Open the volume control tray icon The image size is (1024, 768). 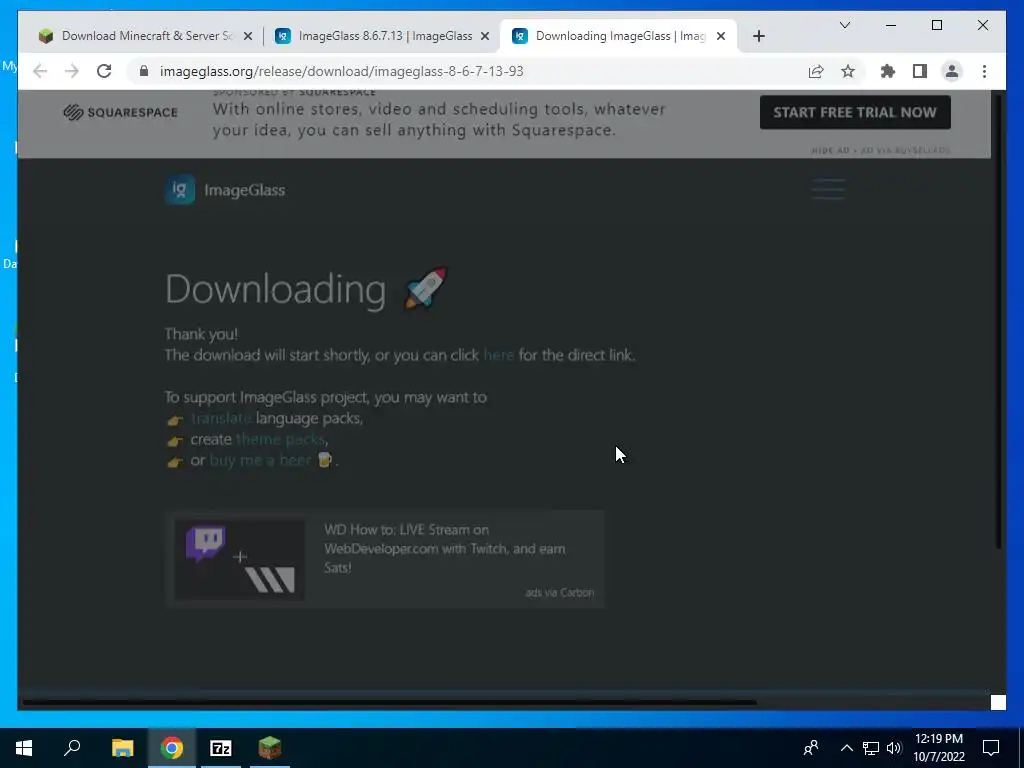(x=894, y=748)
